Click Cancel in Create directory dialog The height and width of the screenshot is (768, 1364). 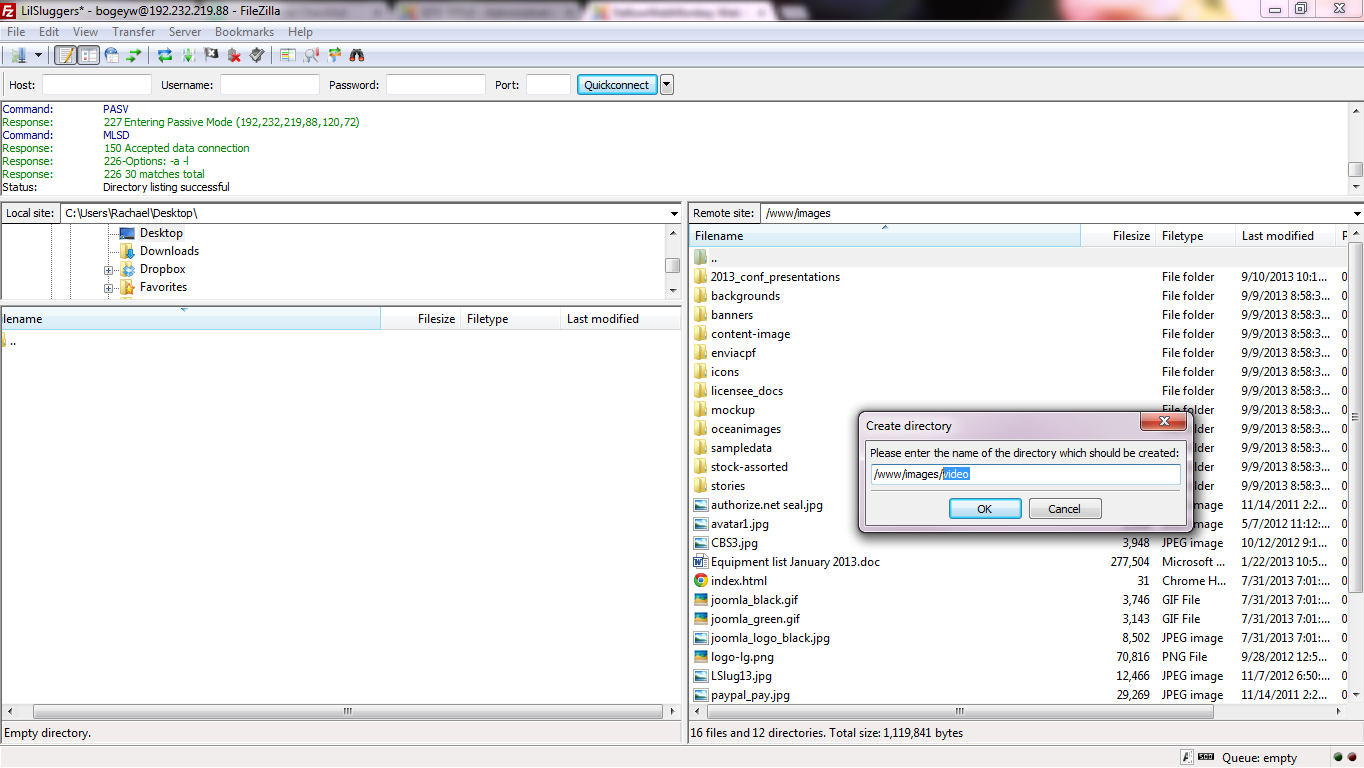[1065, 509]
